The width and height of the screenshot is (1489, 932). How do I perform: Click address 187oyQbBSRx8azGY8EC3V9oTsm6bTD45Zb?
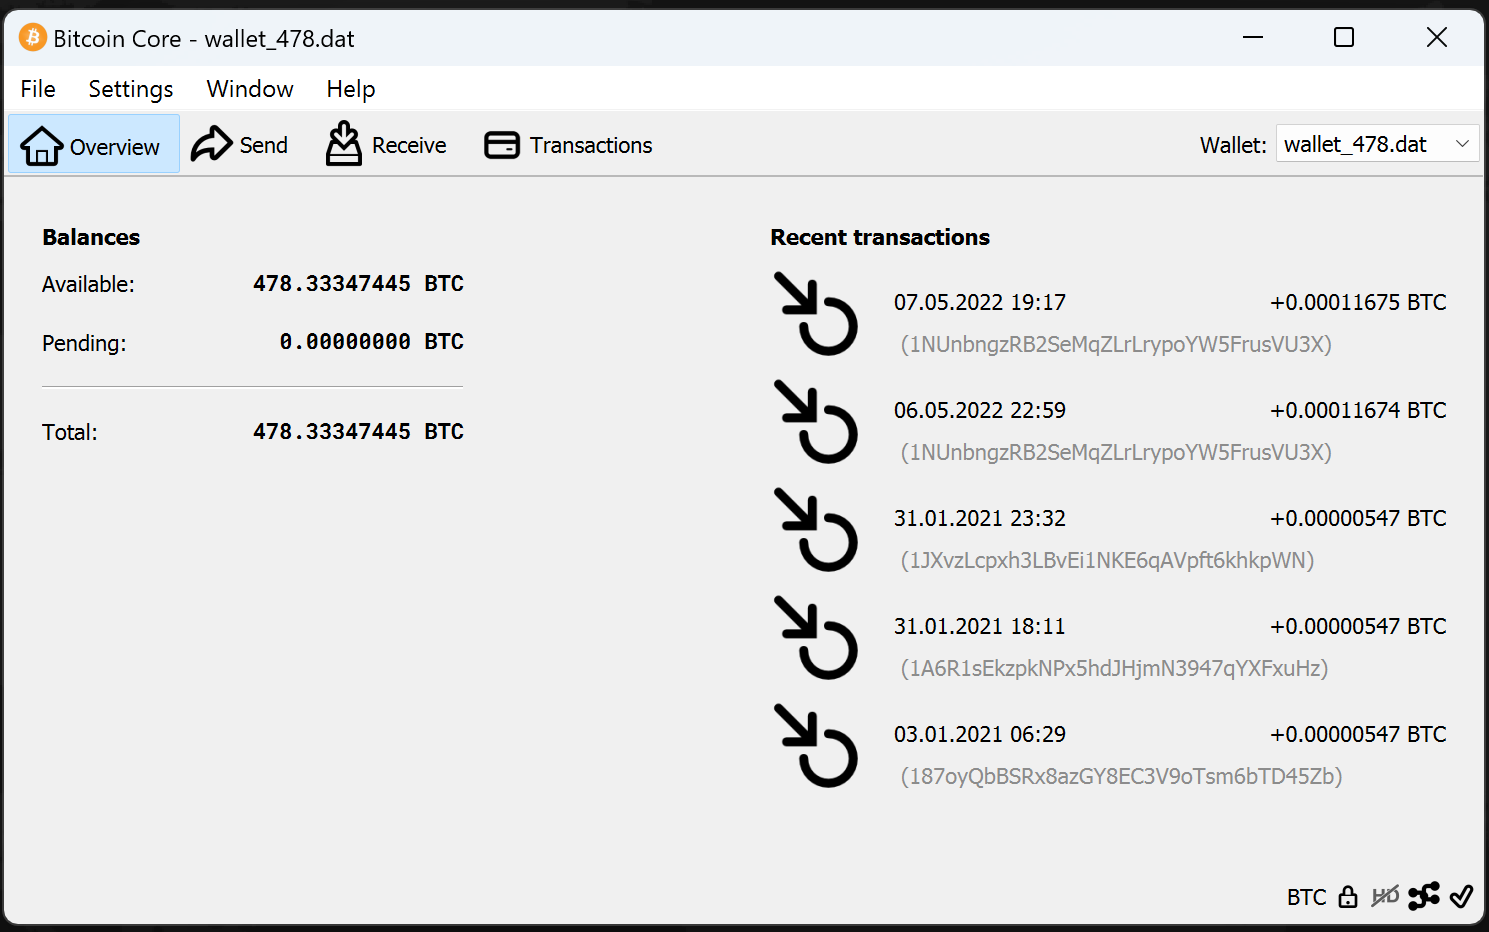(1121, 776)
